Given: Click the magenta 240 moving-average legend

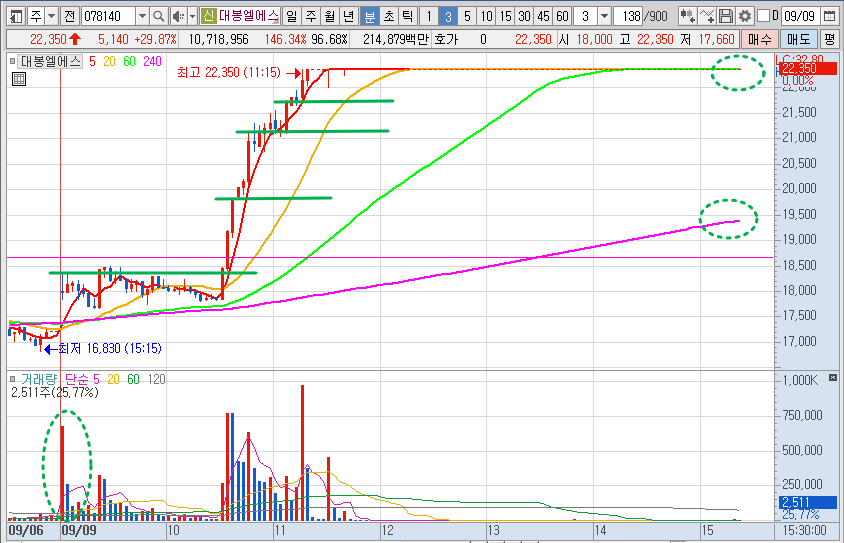Looking at the screenshot, I should [152, 61].
